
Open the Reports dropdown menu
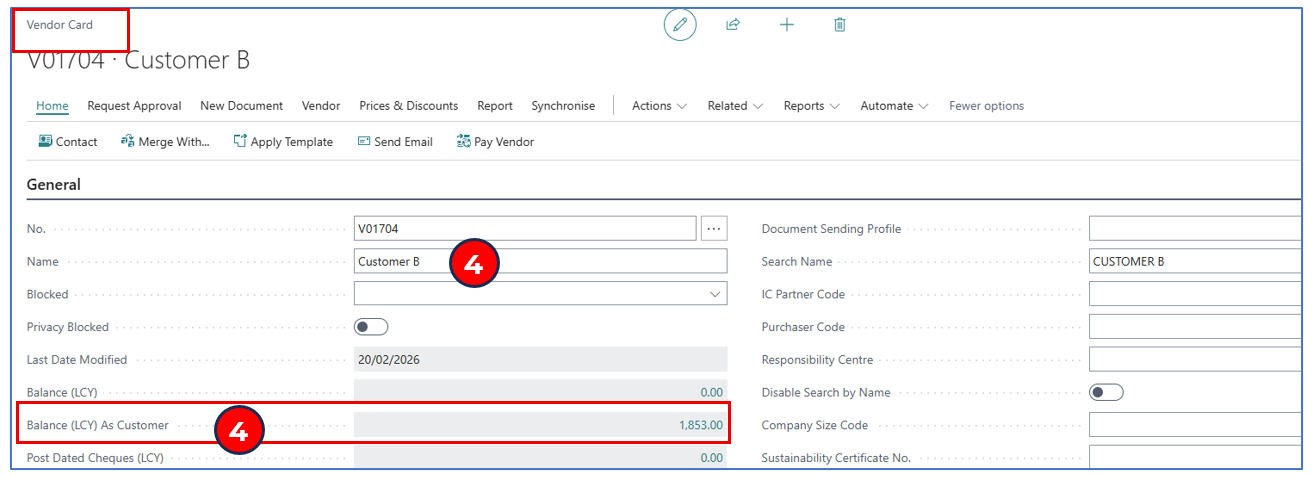811,106
